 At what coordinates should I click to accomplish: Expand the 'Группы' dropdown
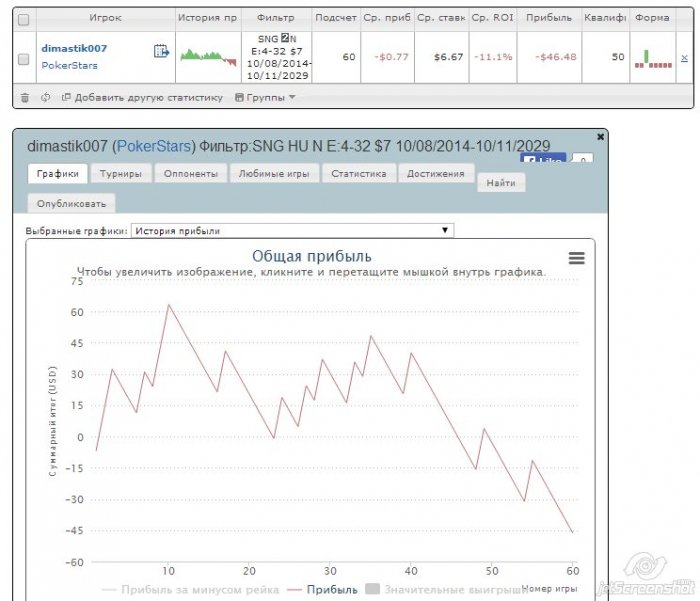(265, 98)
